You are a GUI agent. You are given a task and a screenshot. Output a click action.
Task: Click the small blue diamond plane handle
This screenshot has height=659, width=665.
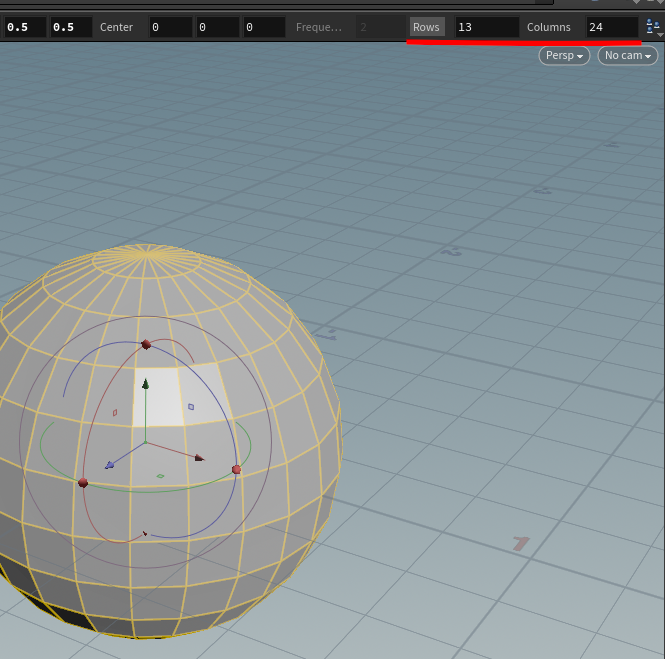[191, 407]
